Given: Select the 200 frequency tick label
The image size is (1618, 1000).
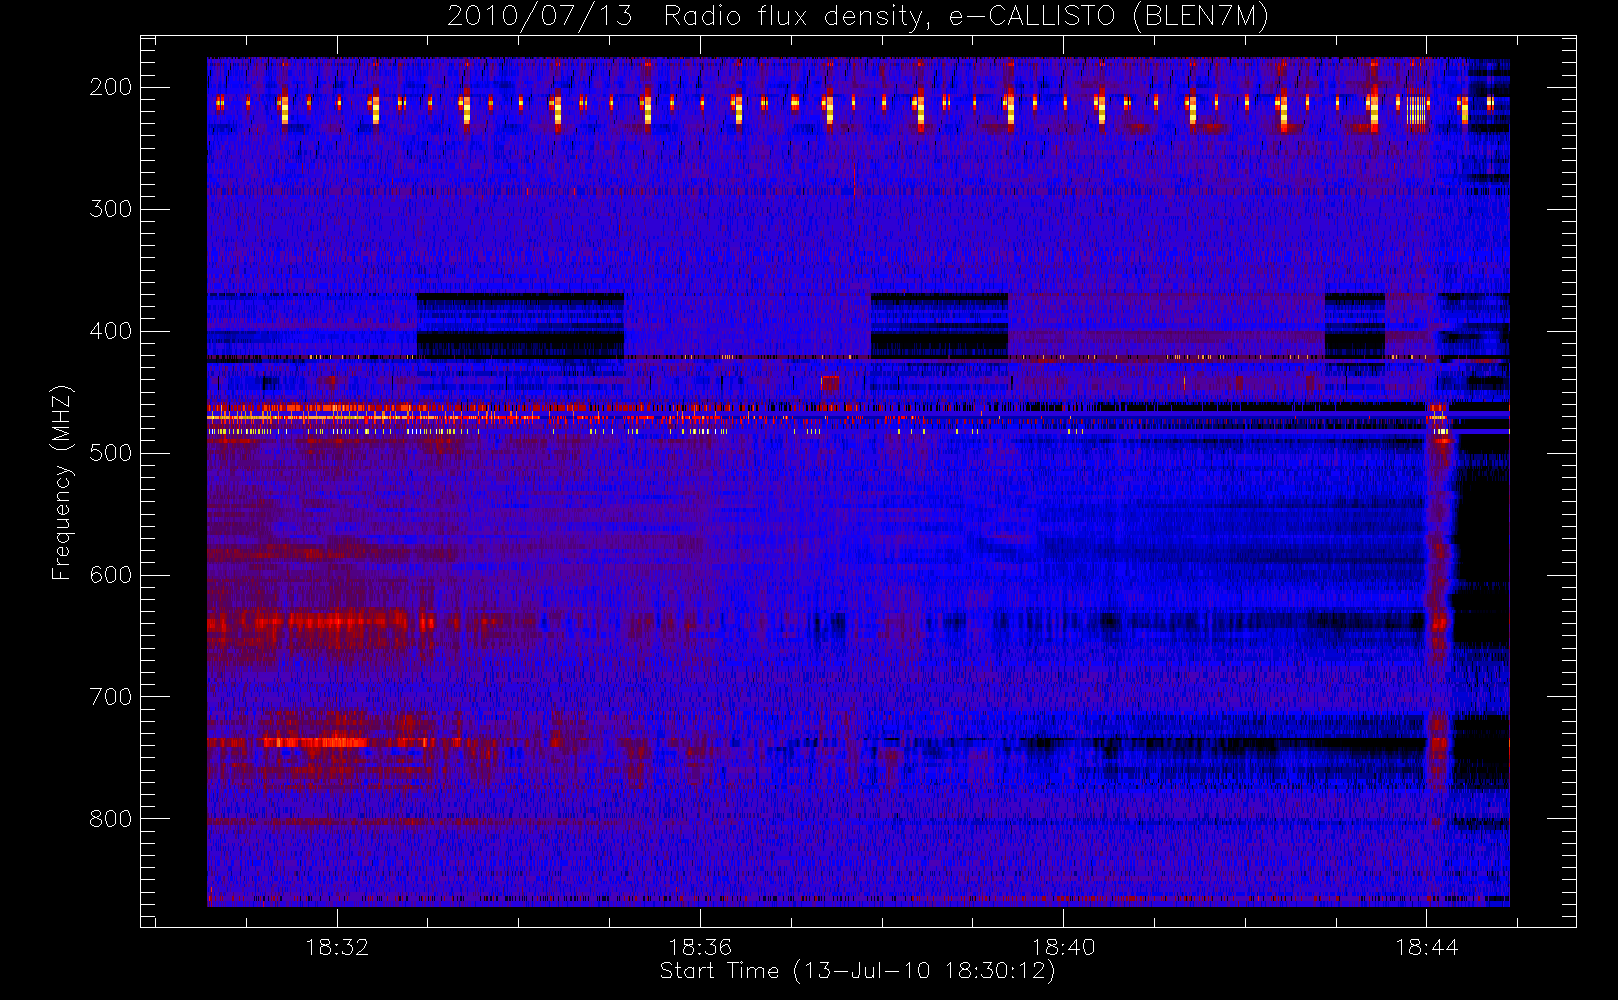Looking at the screenshot, I should 111,87.
